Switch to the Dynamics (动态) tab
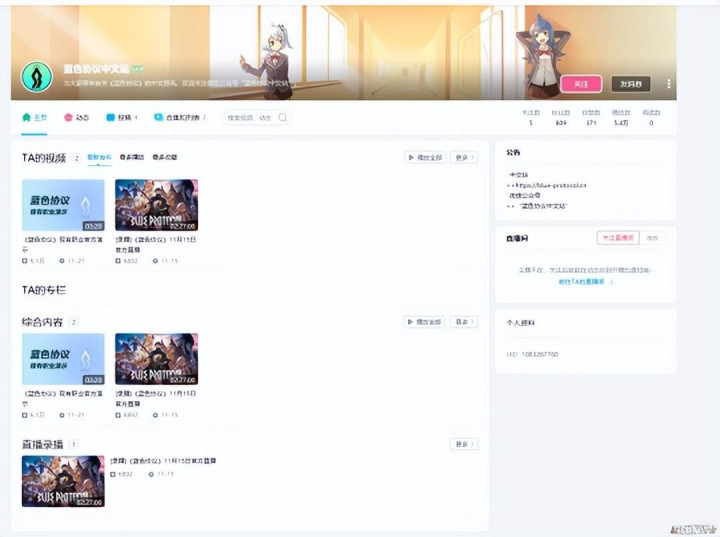This screenshot has height=537, width=720. [82, 118]
